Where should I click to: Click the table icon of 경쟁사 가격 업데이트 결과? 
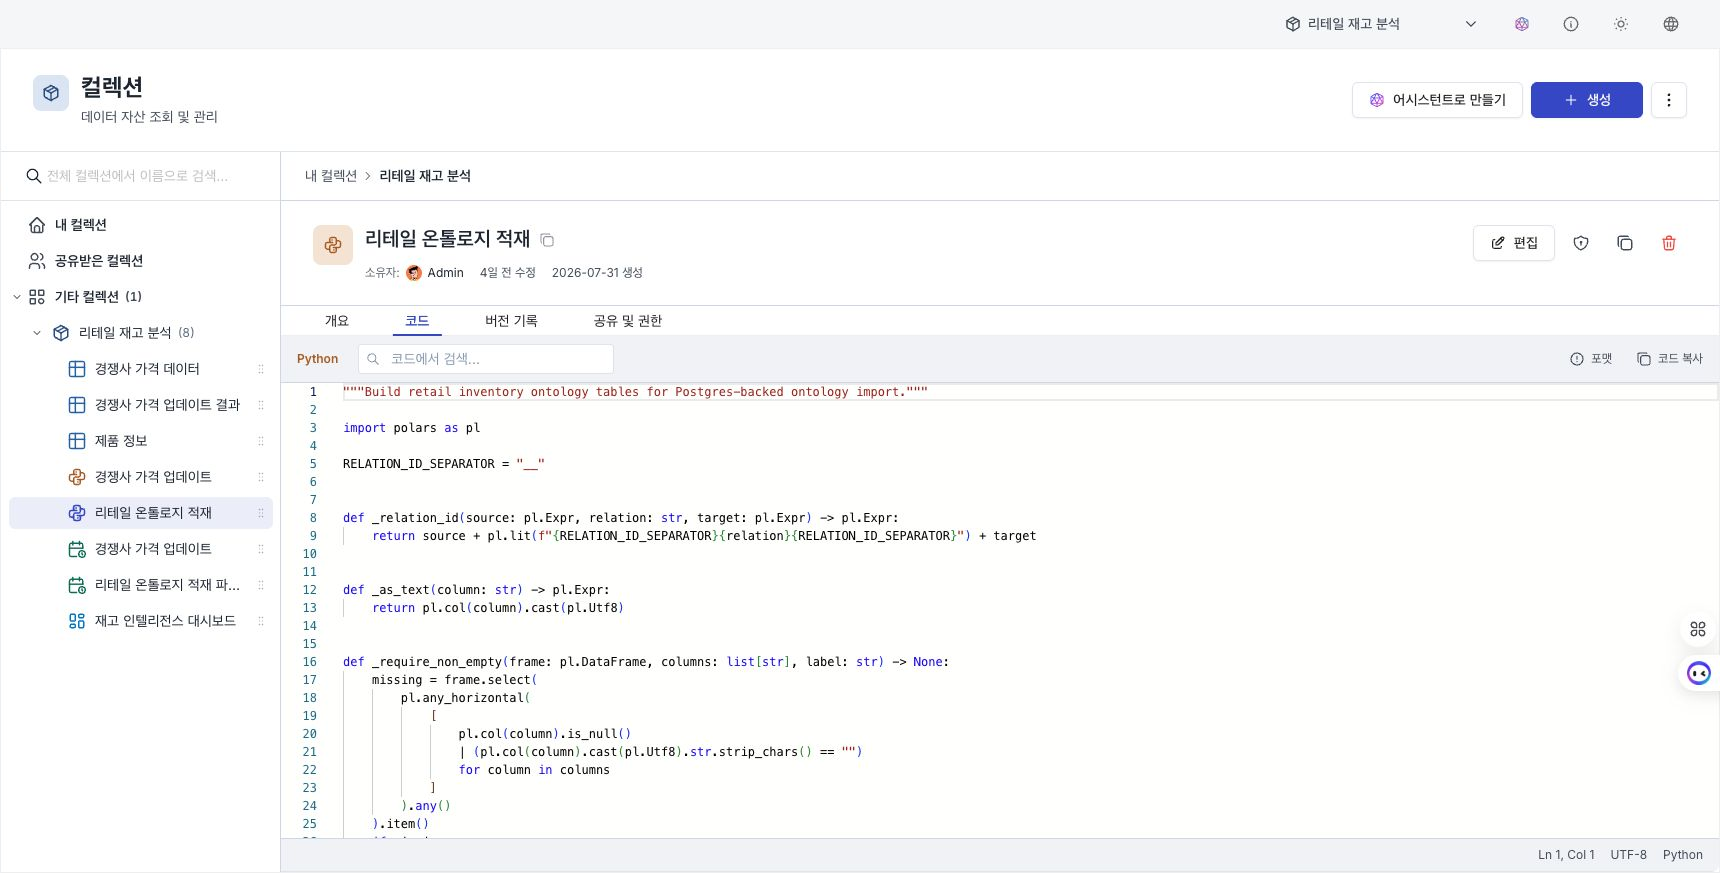[77, 405]
